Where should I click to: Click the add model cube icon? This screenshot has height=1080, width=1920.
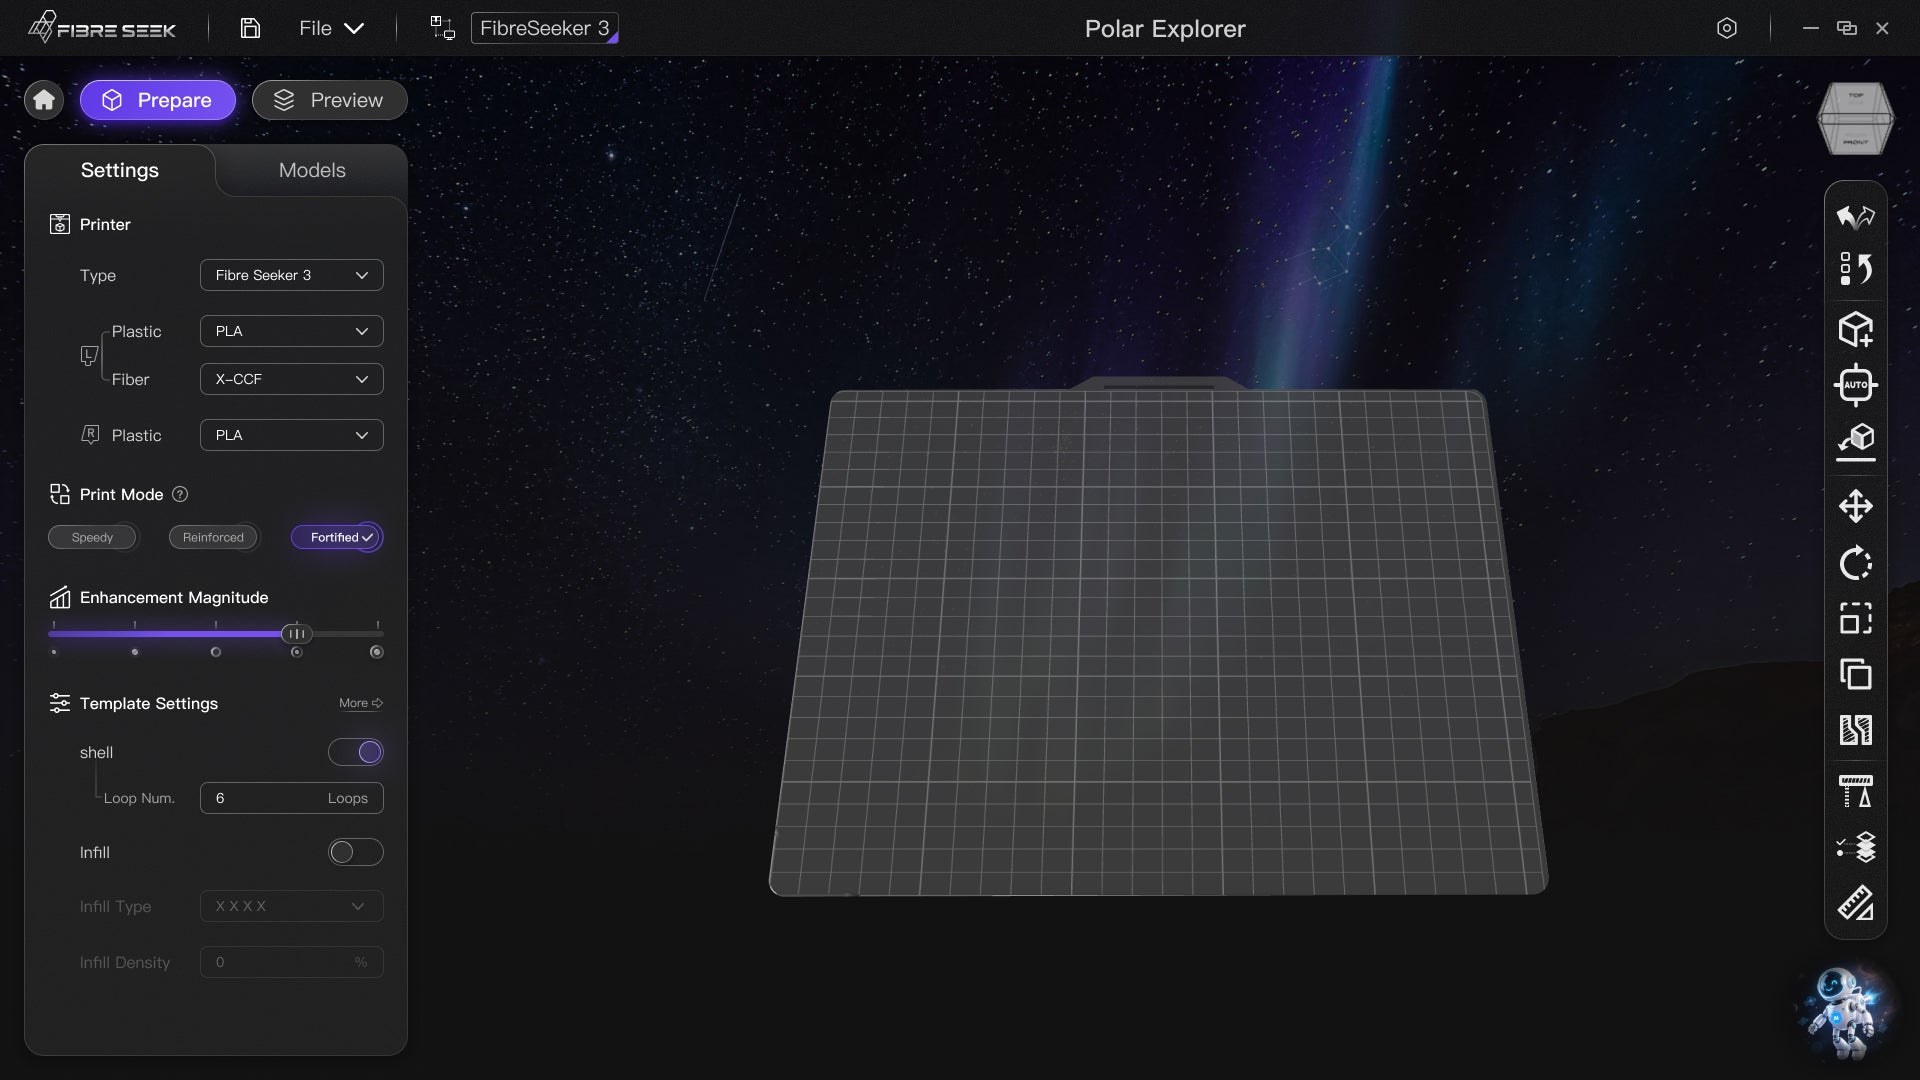pos(1855,329)
